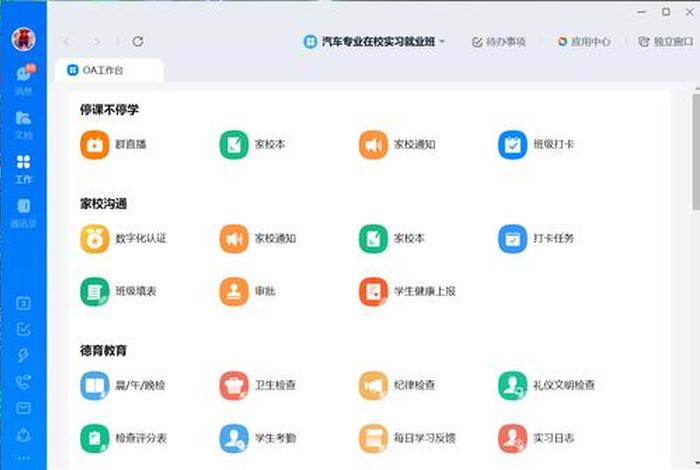Open the 实习日志 internship log
Viewport: 700px width, 470px height.
click(512, 438)
